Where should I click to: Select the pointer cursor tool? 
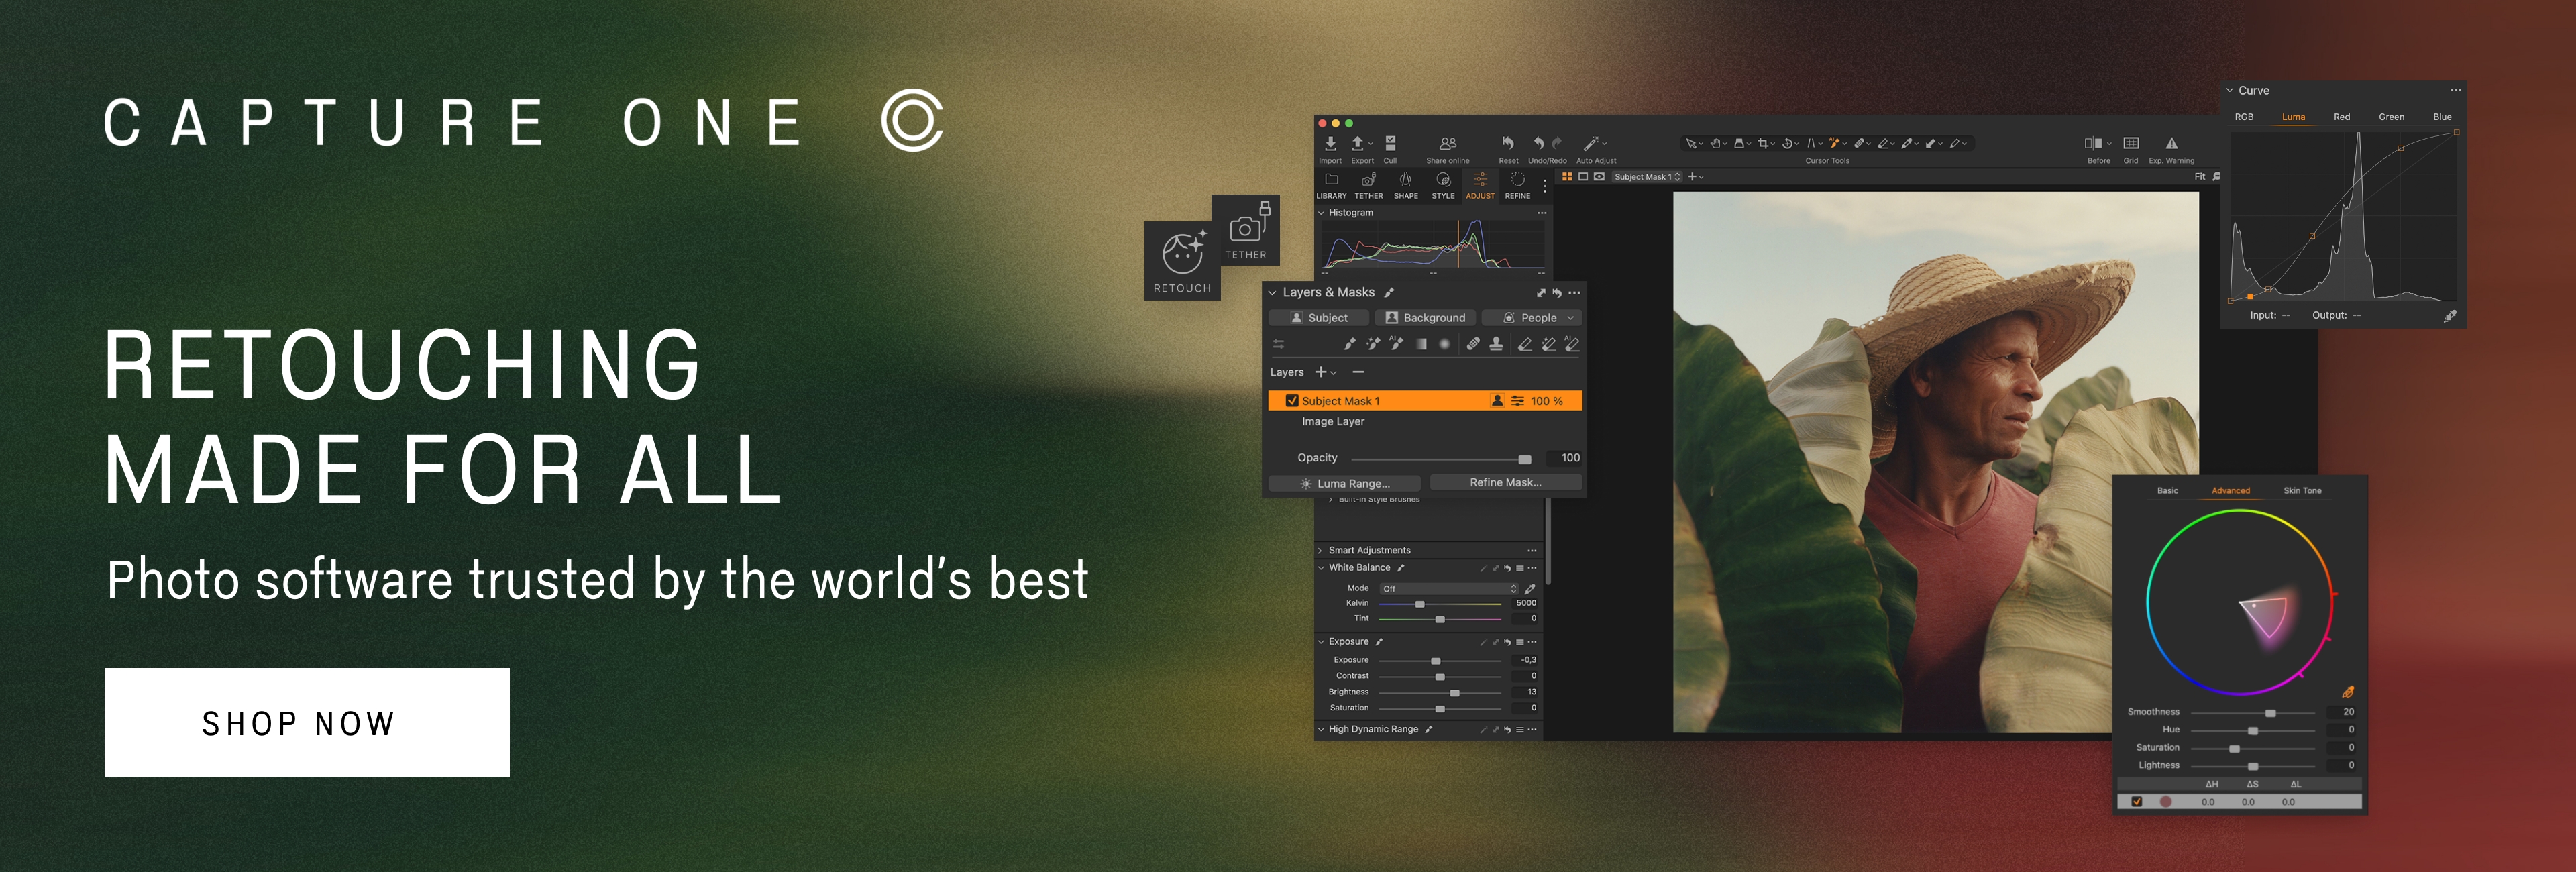(x=1691, y=143)
